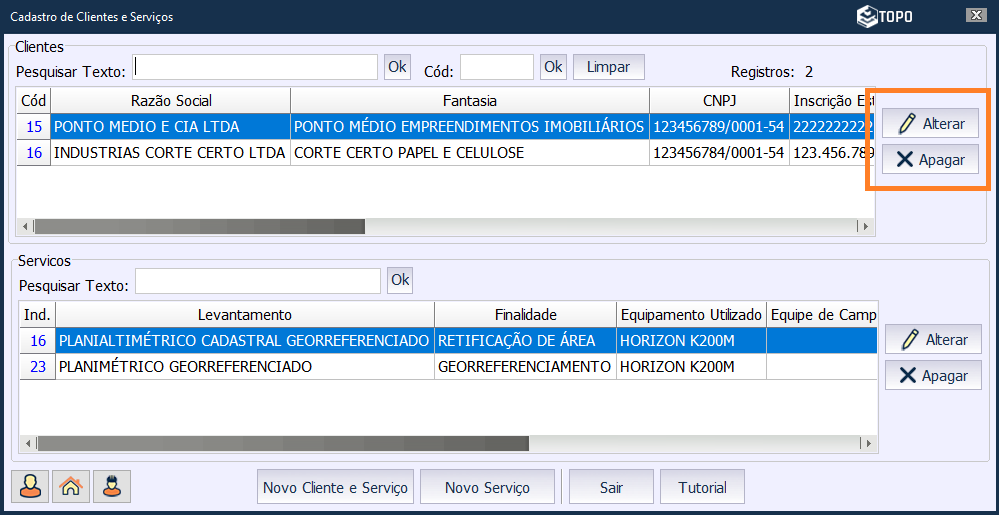This screenshot has width=999, height=515.
Task: Select the INDUSTRIAS CORTE CERTO LTDA row
Action: coord(169,153)
